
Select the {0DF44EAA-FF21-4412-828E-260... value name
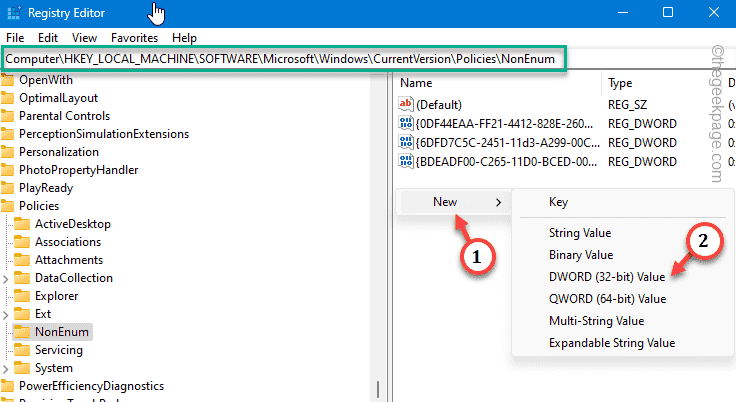pos(504,124)
